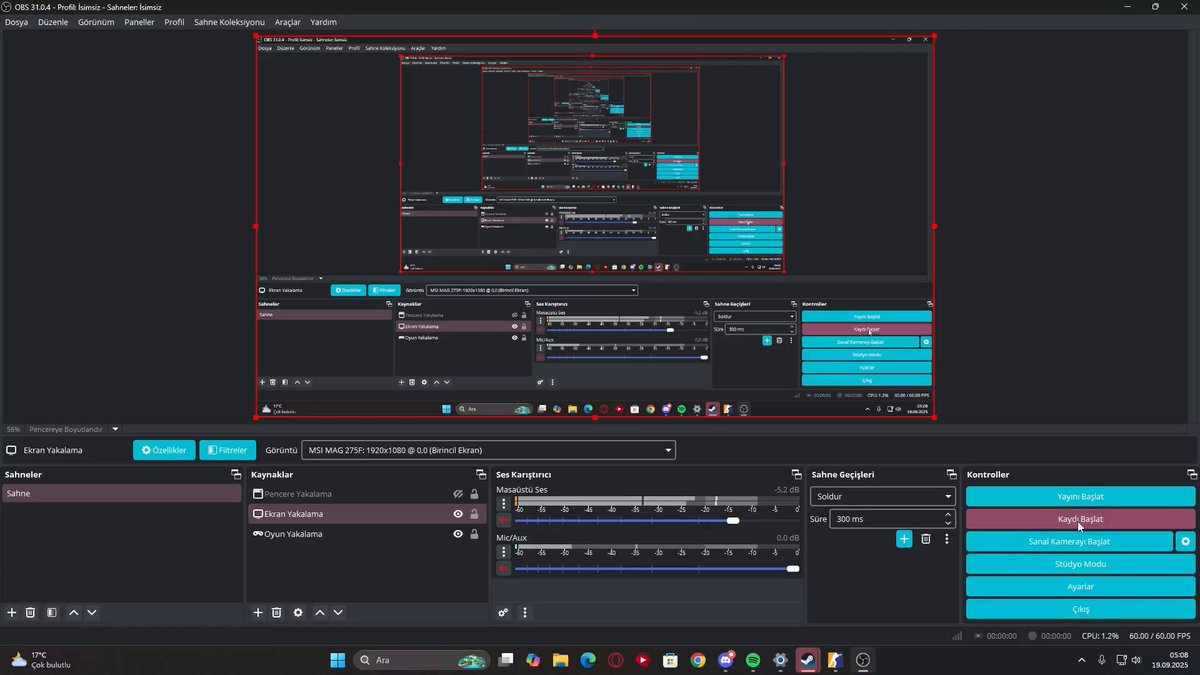Toggle lock on Oyun Yakalama source
This screenshot has height=675, width=1200.
point(474,534)
